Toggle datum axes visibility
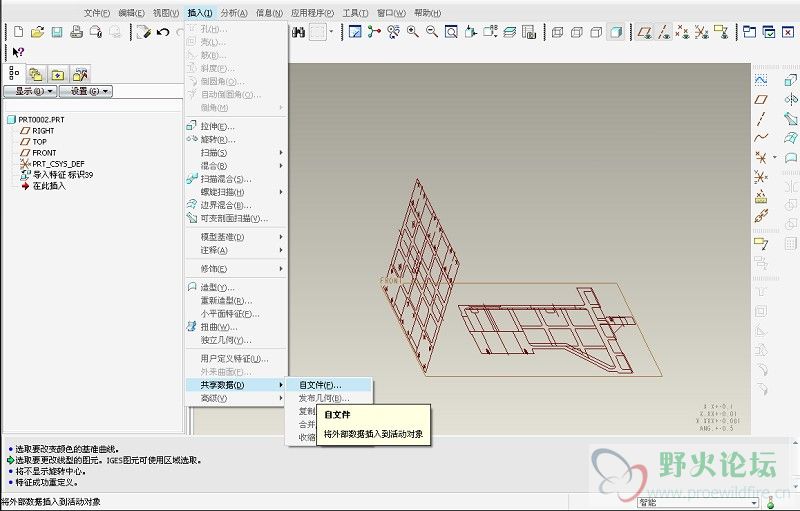This screenshot has width=800, height=511. (x=664, y=33)
